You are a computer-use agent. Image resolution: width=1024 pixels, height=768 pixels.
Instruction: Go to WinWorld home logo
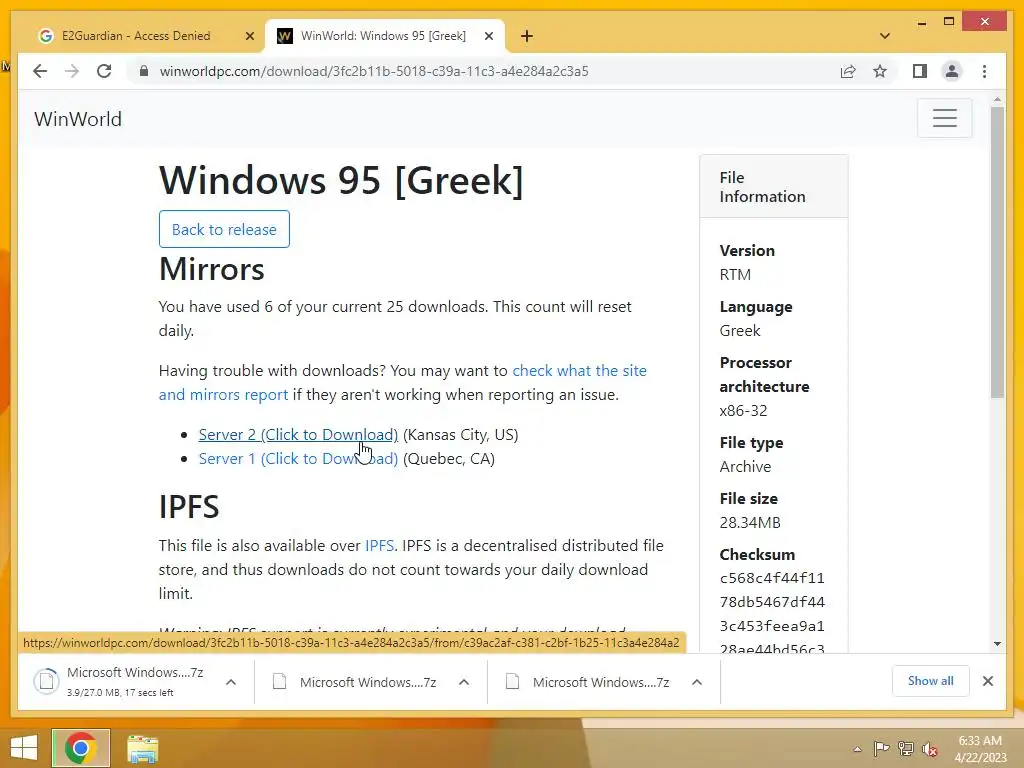click(78, 119)
